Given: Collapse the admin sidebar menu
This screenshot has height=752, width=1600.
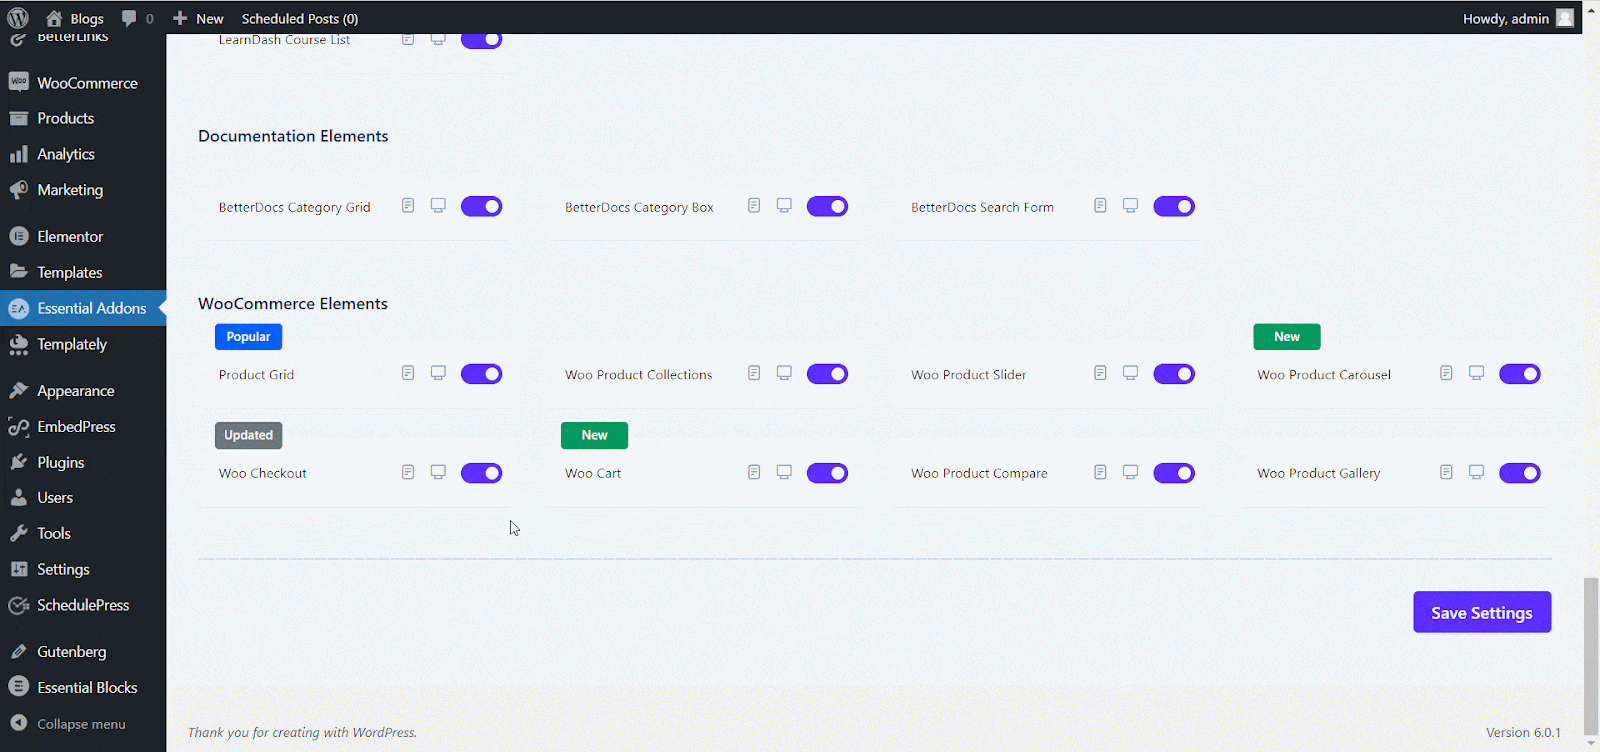Looking at the screenshot, I should [x=83, y=724].
